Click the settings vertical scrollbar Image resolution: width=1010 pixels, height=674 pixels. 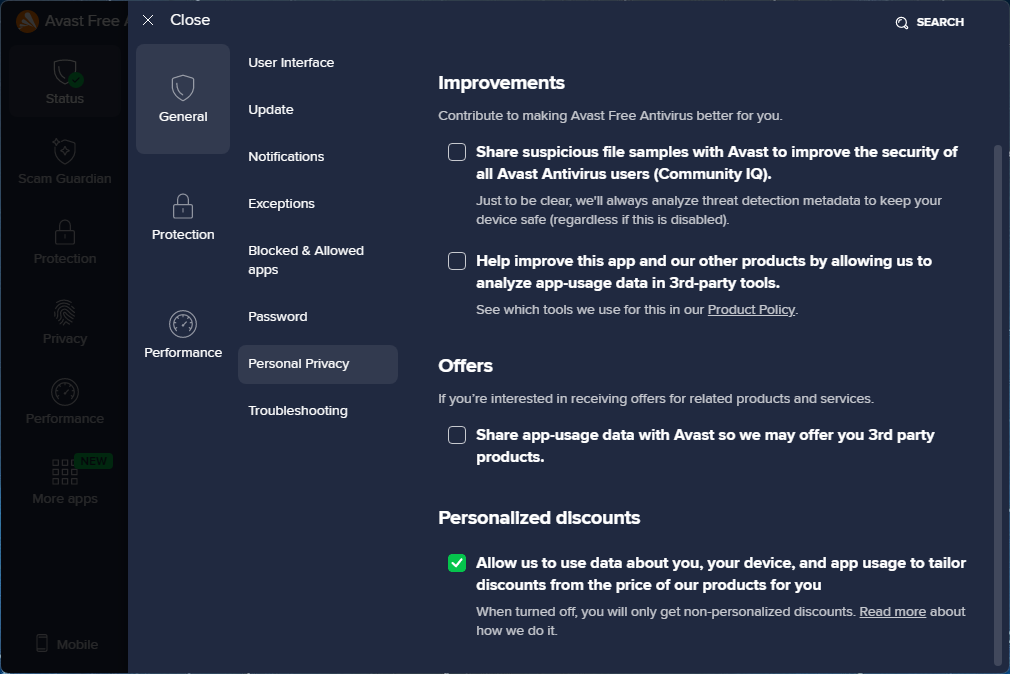[x=998, y=405]
